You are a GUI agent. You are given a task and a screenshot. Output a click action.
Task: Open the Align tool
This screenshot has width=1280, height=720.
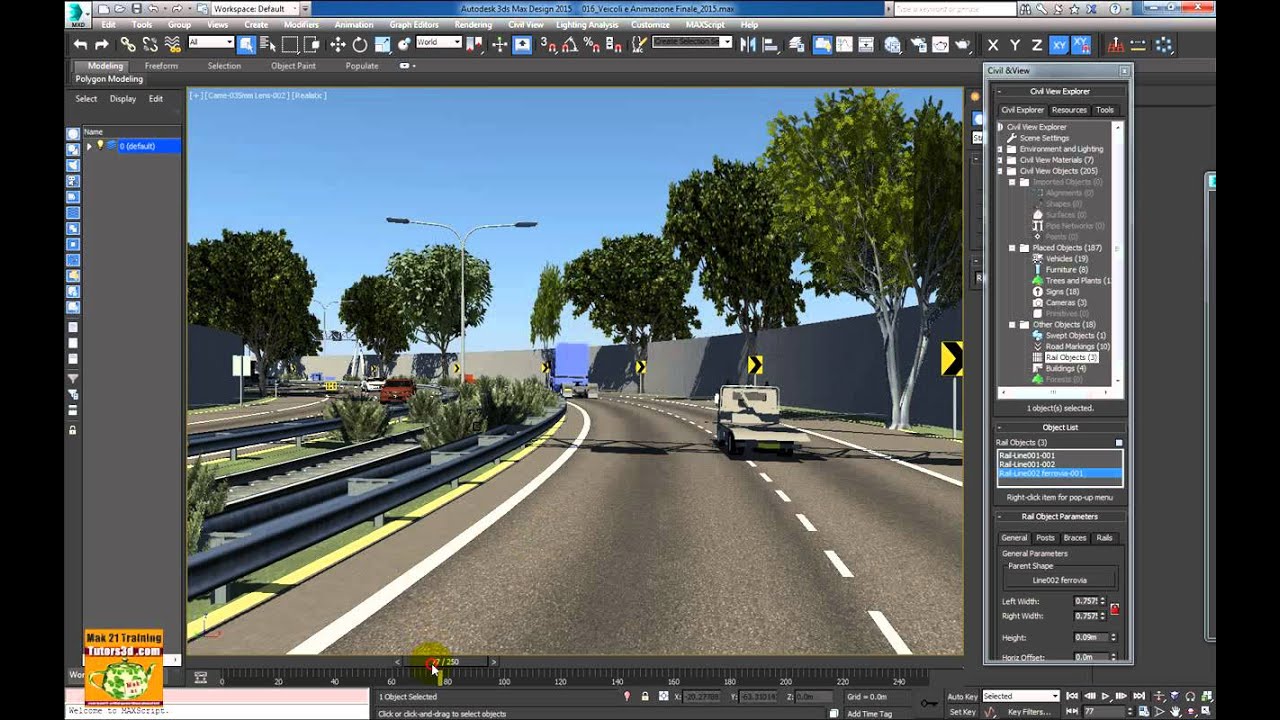pyautogui.click(x=770, y=44)
